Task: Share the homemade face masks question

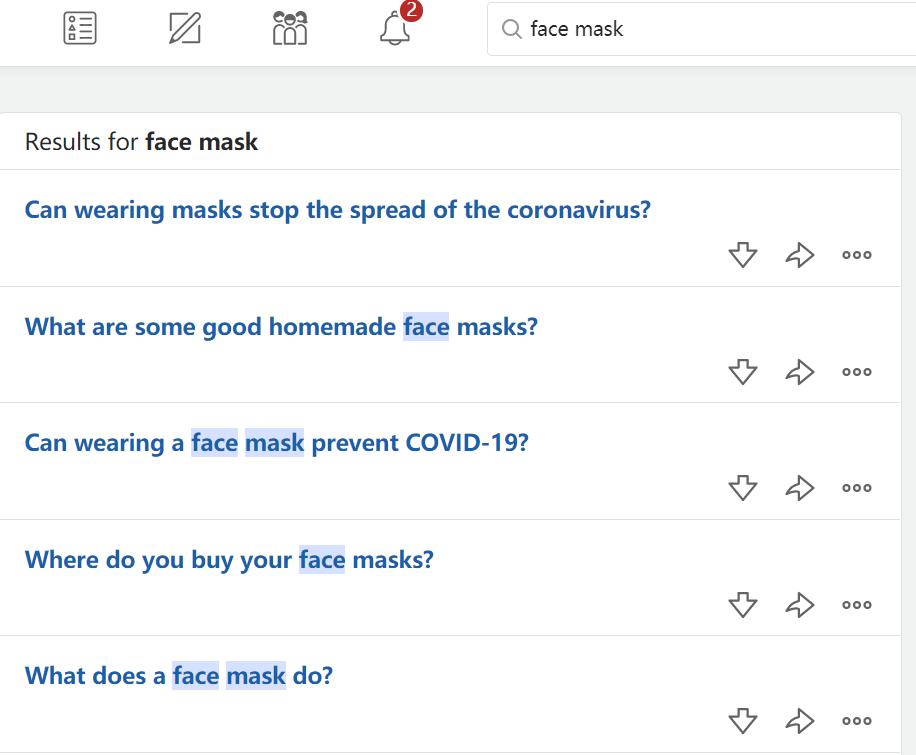Action: (x=800, y=372)
